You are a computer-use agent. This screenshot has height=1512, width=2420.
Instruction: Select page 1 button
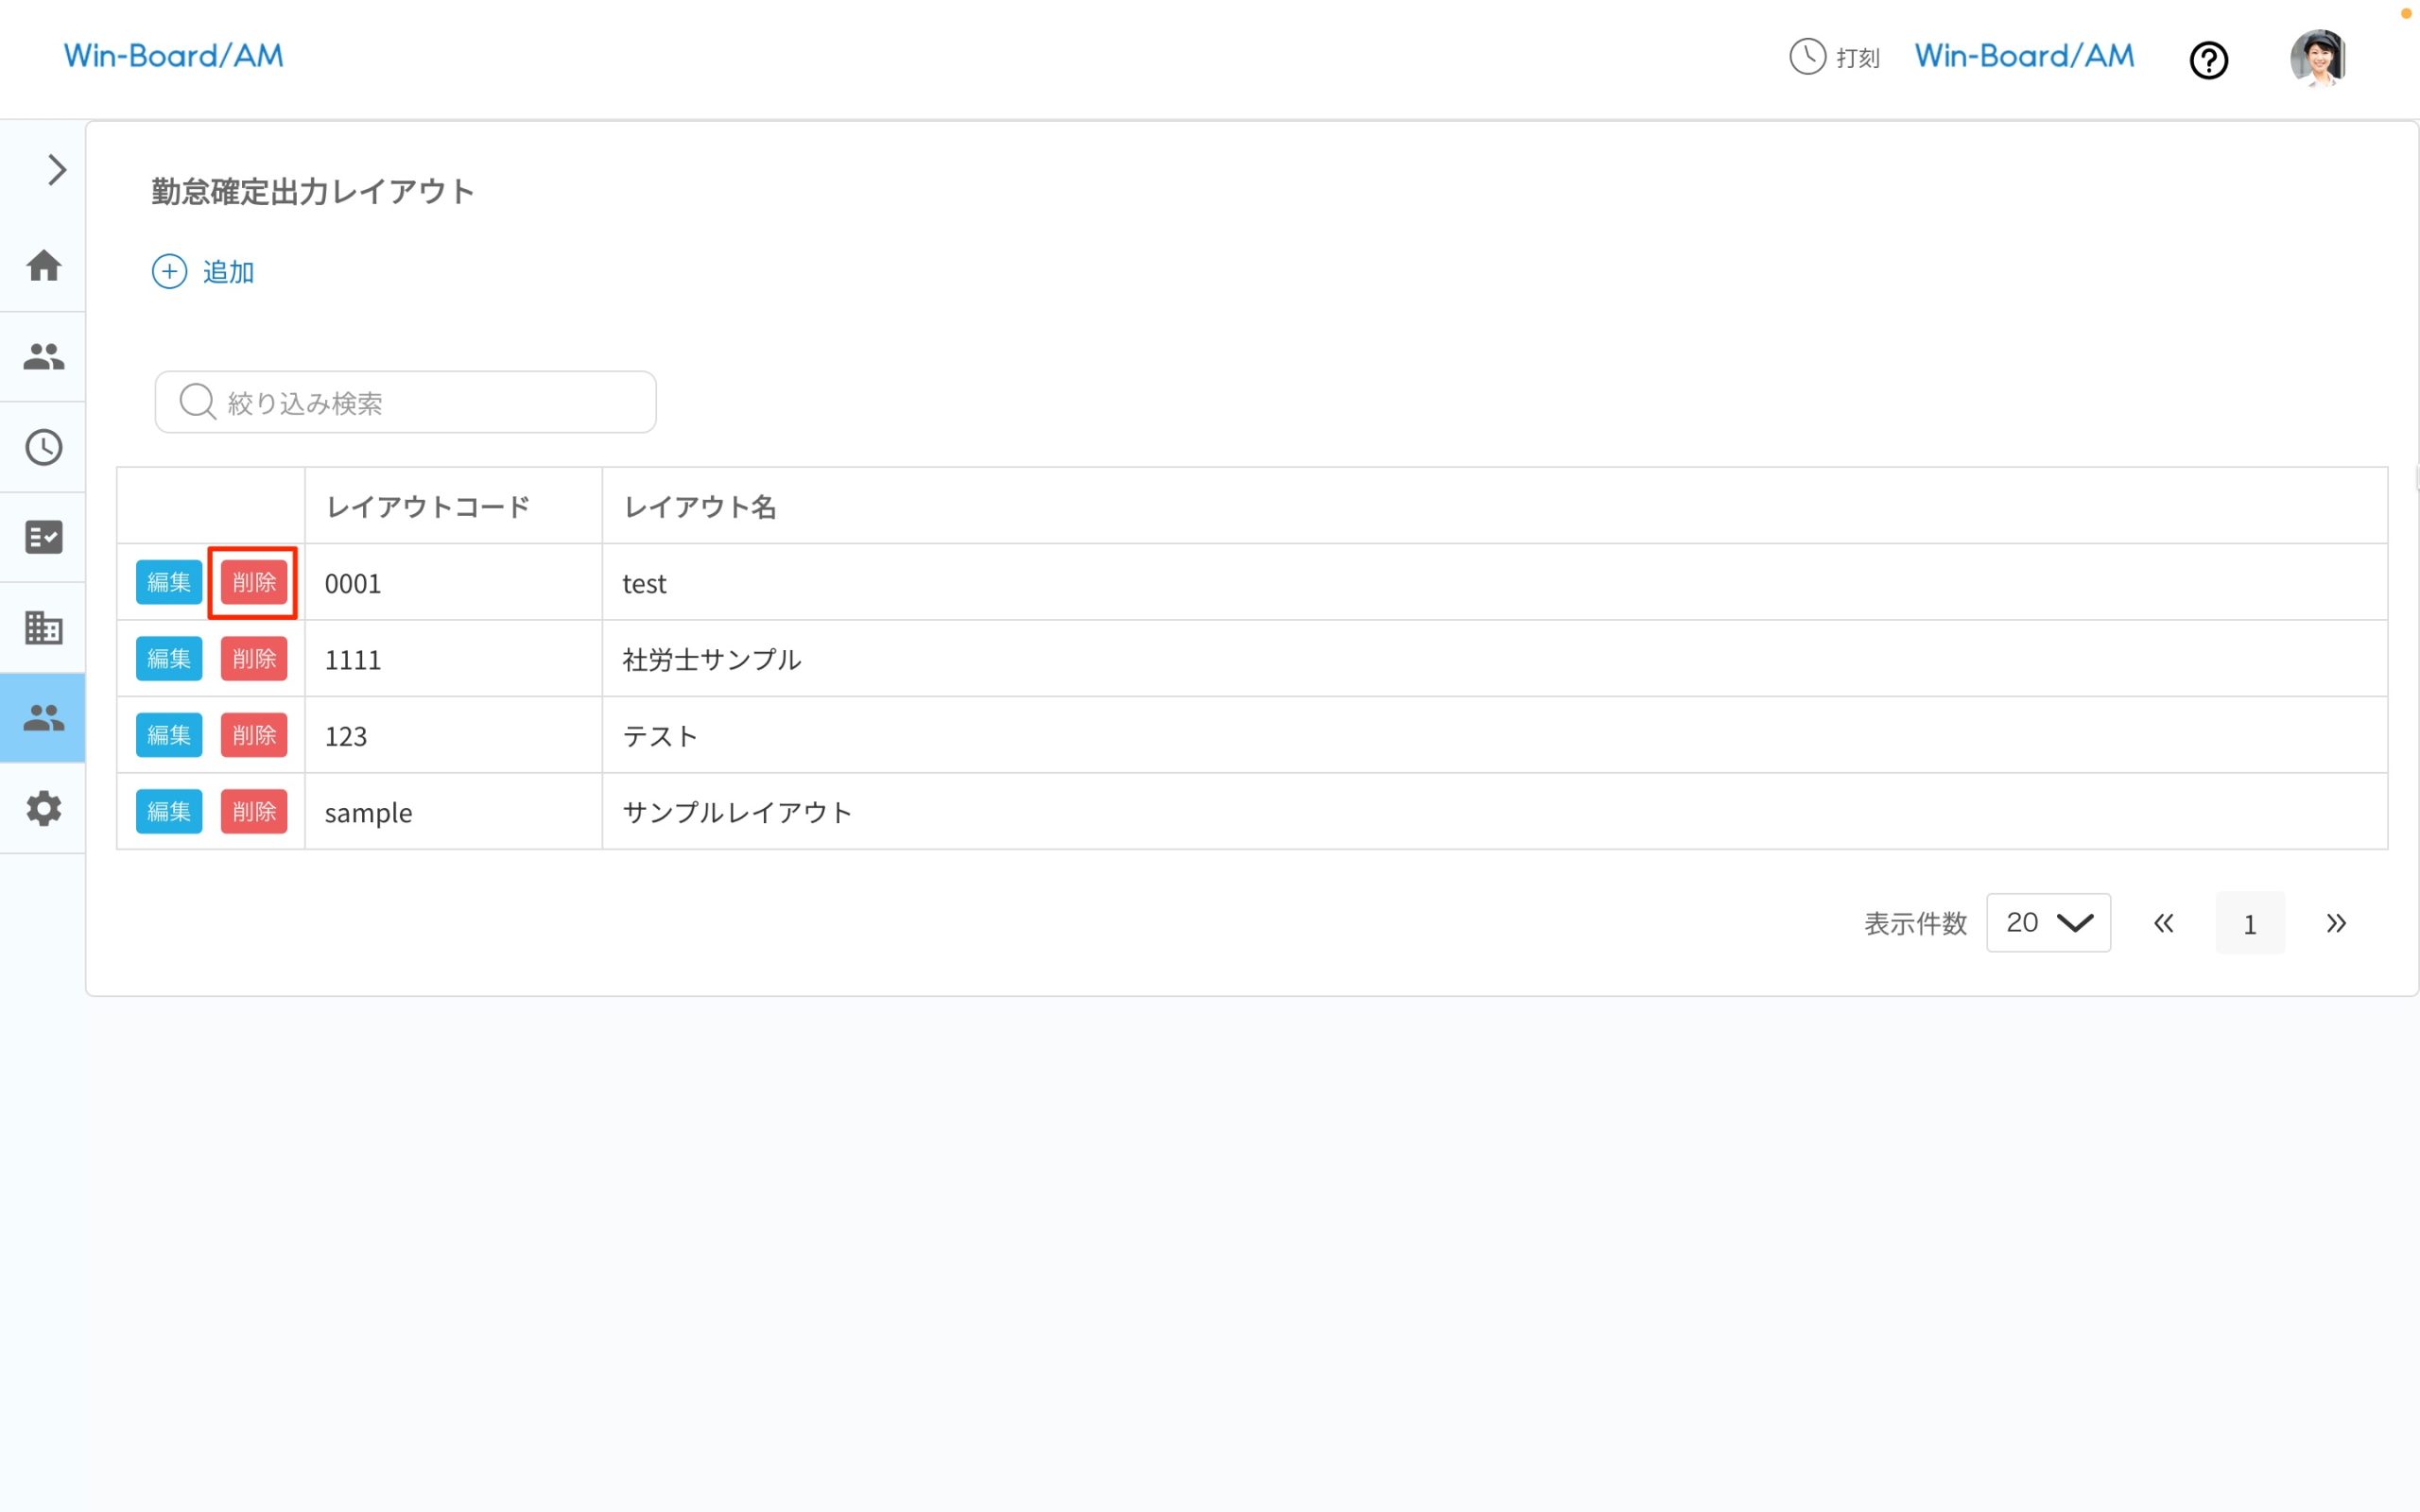click(2250, 922)
